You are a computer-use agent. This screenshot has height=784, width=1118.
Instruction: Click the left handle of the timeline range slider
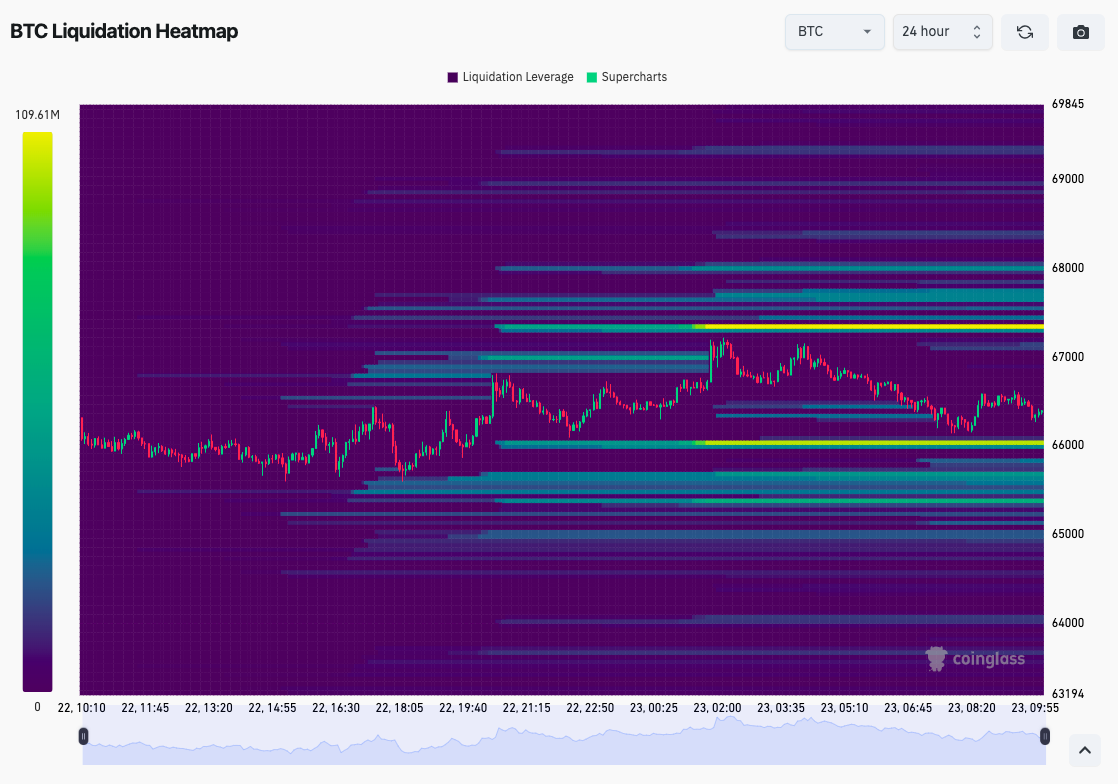pyautogui.click(x=84, y=735)
